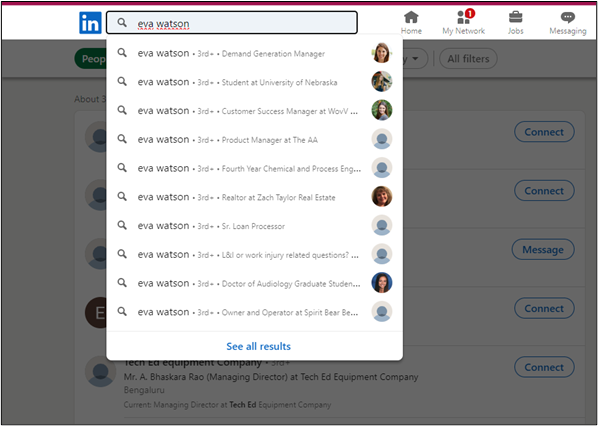
Task: Click search icon beside Realtor suggestion
Action: (x=122, y=196)
